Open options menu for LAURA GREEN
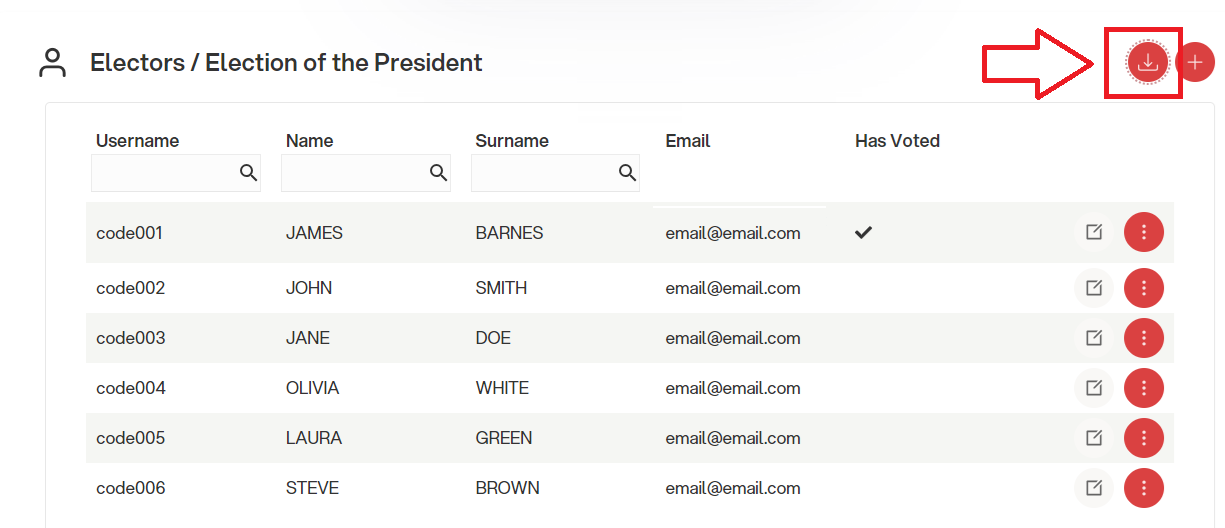 [1144, 438]
